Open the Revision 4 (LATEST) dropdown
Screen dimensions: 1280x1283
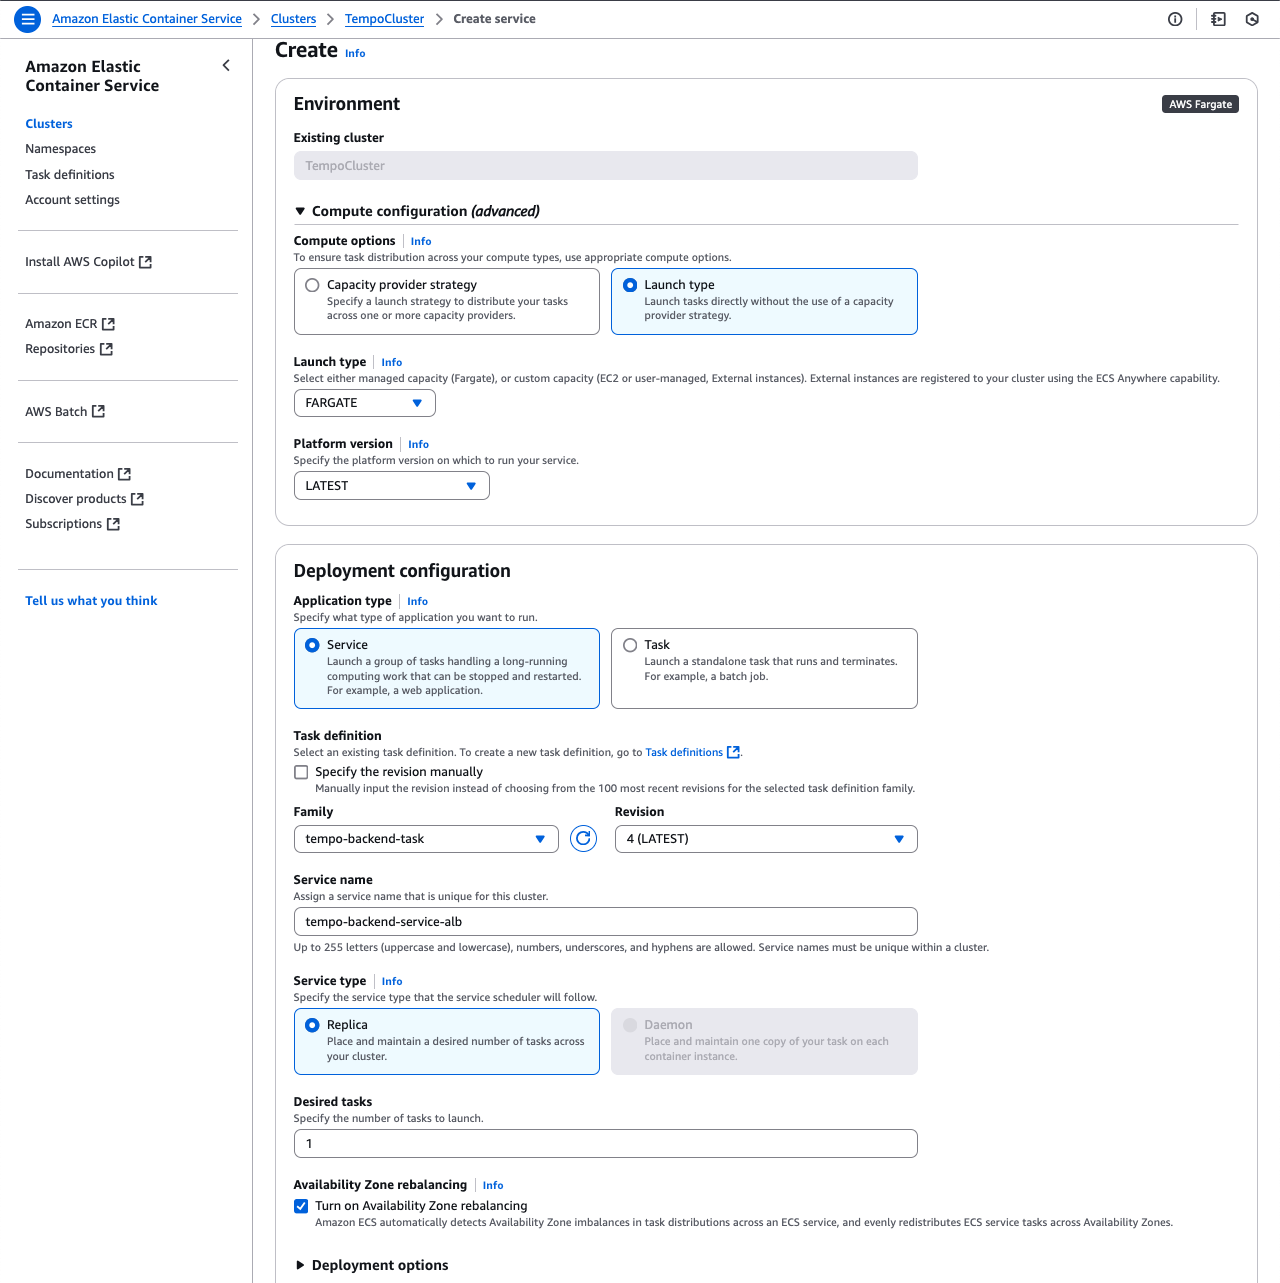coord(766,839)
